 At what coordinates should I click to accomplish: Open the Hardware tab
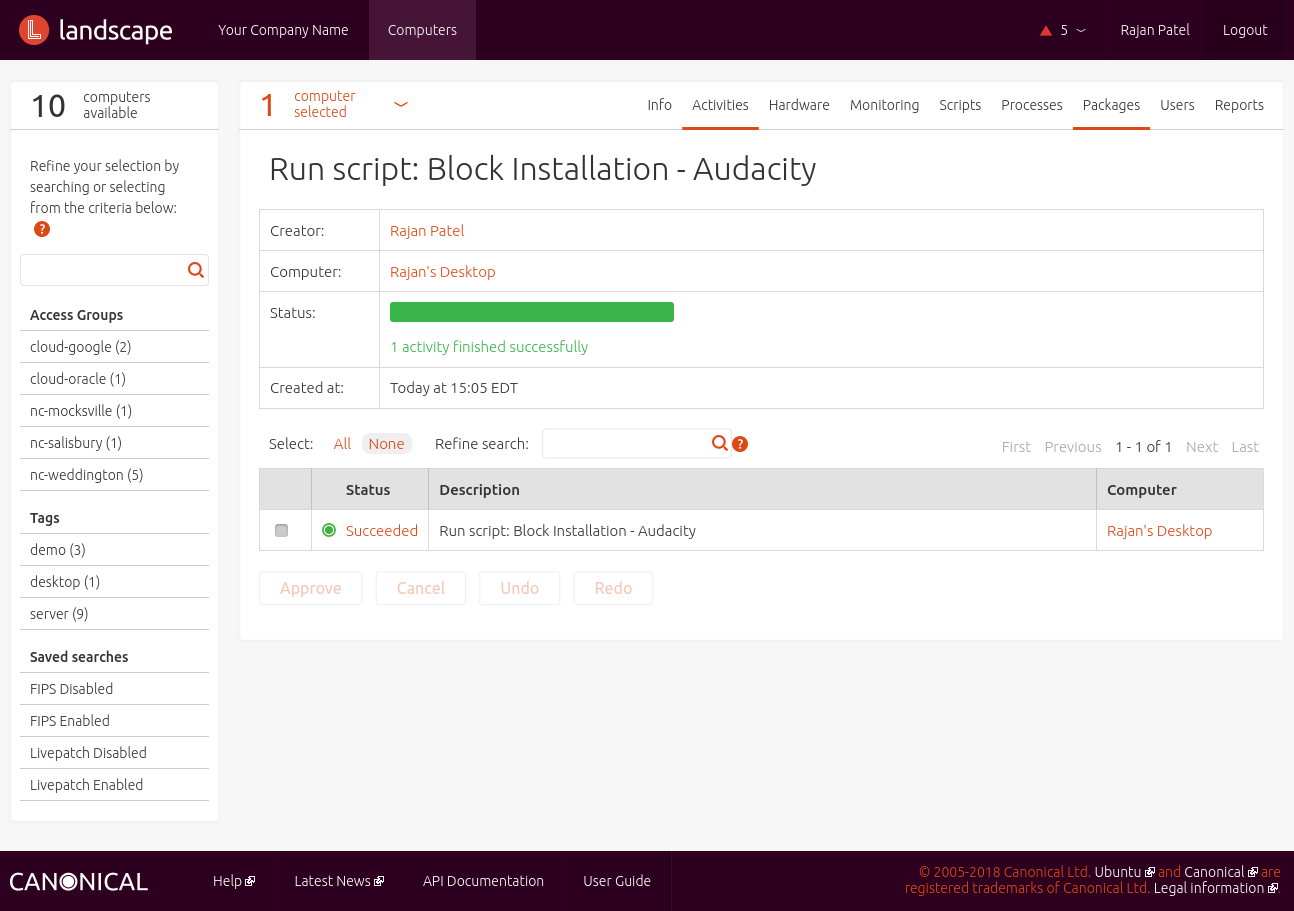tap(799, 105)
